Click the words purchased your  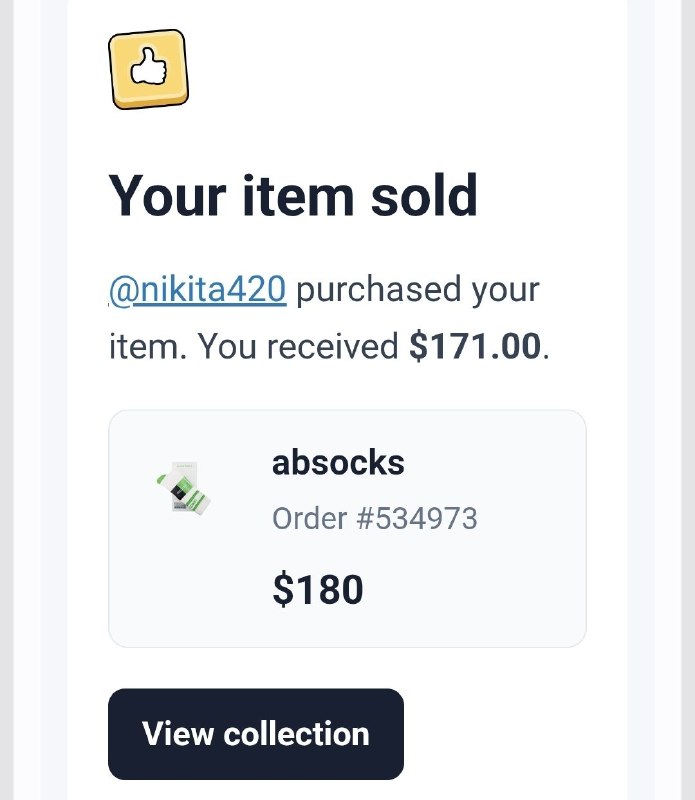tap(417, 291)
